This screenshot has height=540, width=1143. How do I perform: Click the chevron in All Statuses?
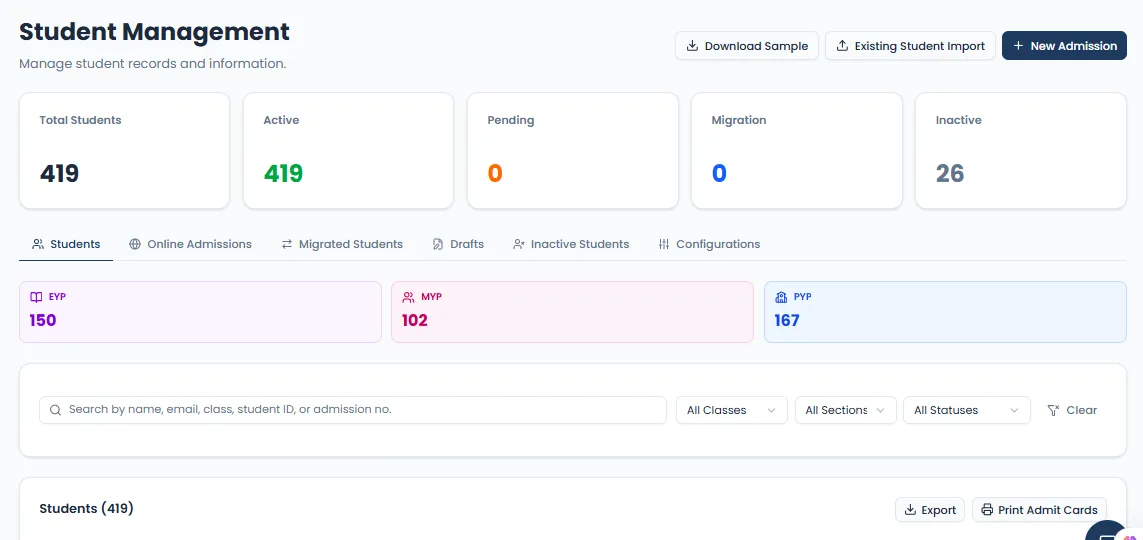pyautogui.click(x=1014, y=410)
